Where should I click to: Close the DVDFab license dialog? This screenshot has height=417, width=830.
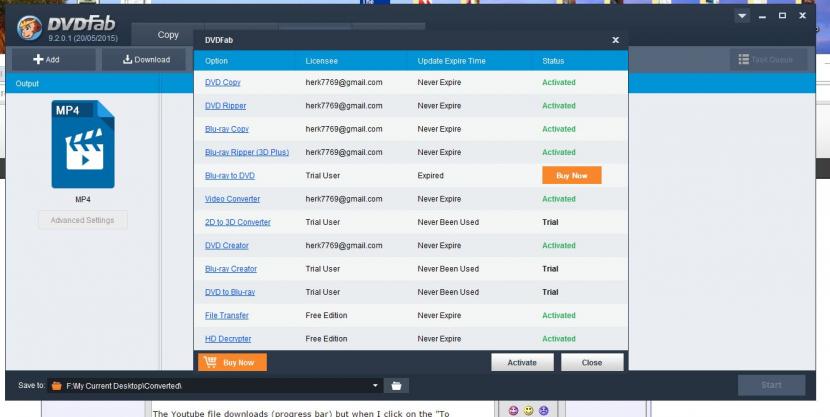tap(616, 40)
